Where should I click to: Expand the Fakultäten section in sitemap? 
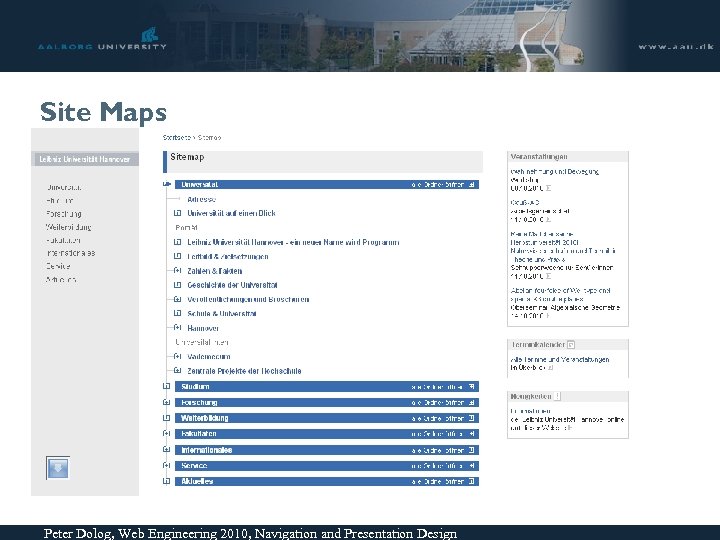click(x=167, y=433)
